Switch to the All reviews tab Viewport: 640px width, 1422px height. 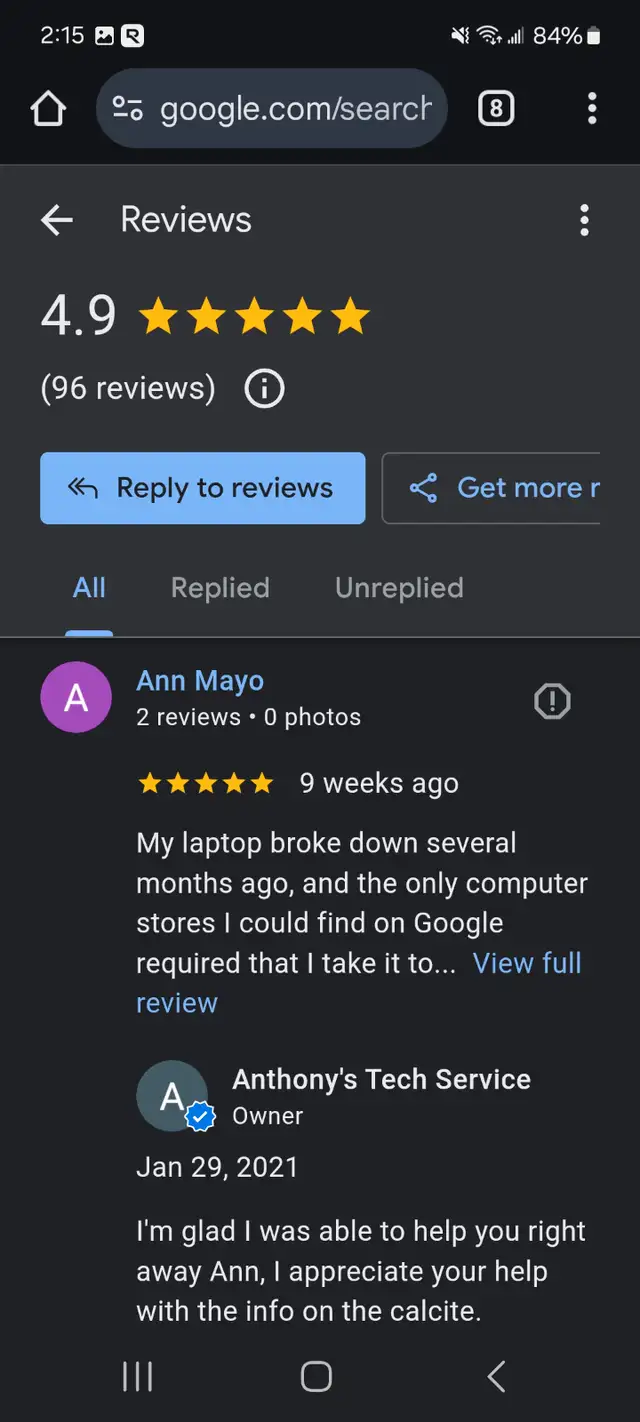pos(89,588)
